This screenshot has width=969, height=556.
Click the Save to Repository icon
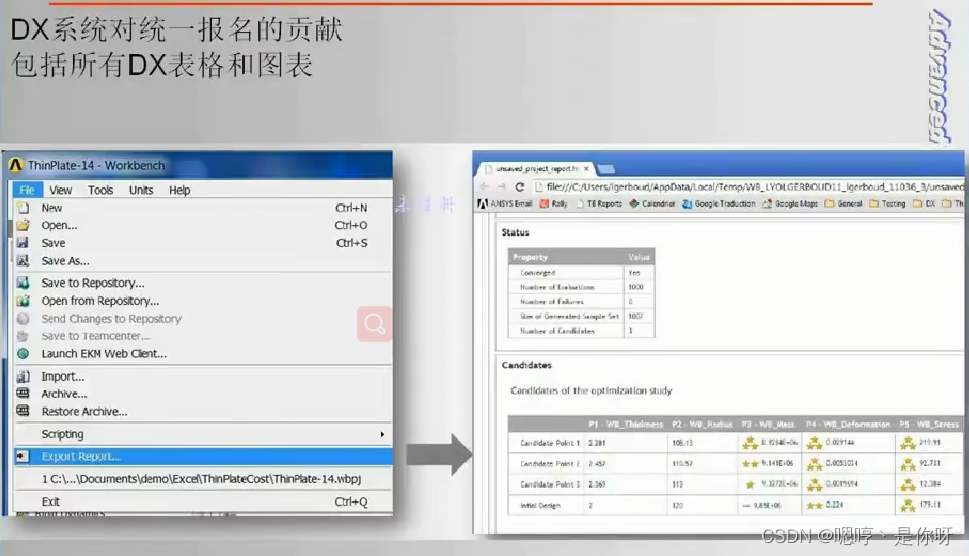[23, 283]
